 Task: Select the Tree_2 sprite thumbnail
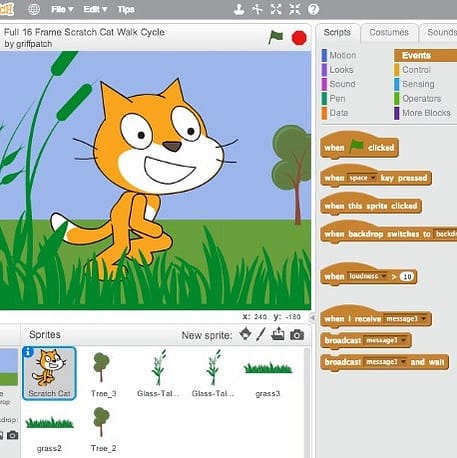103,428
